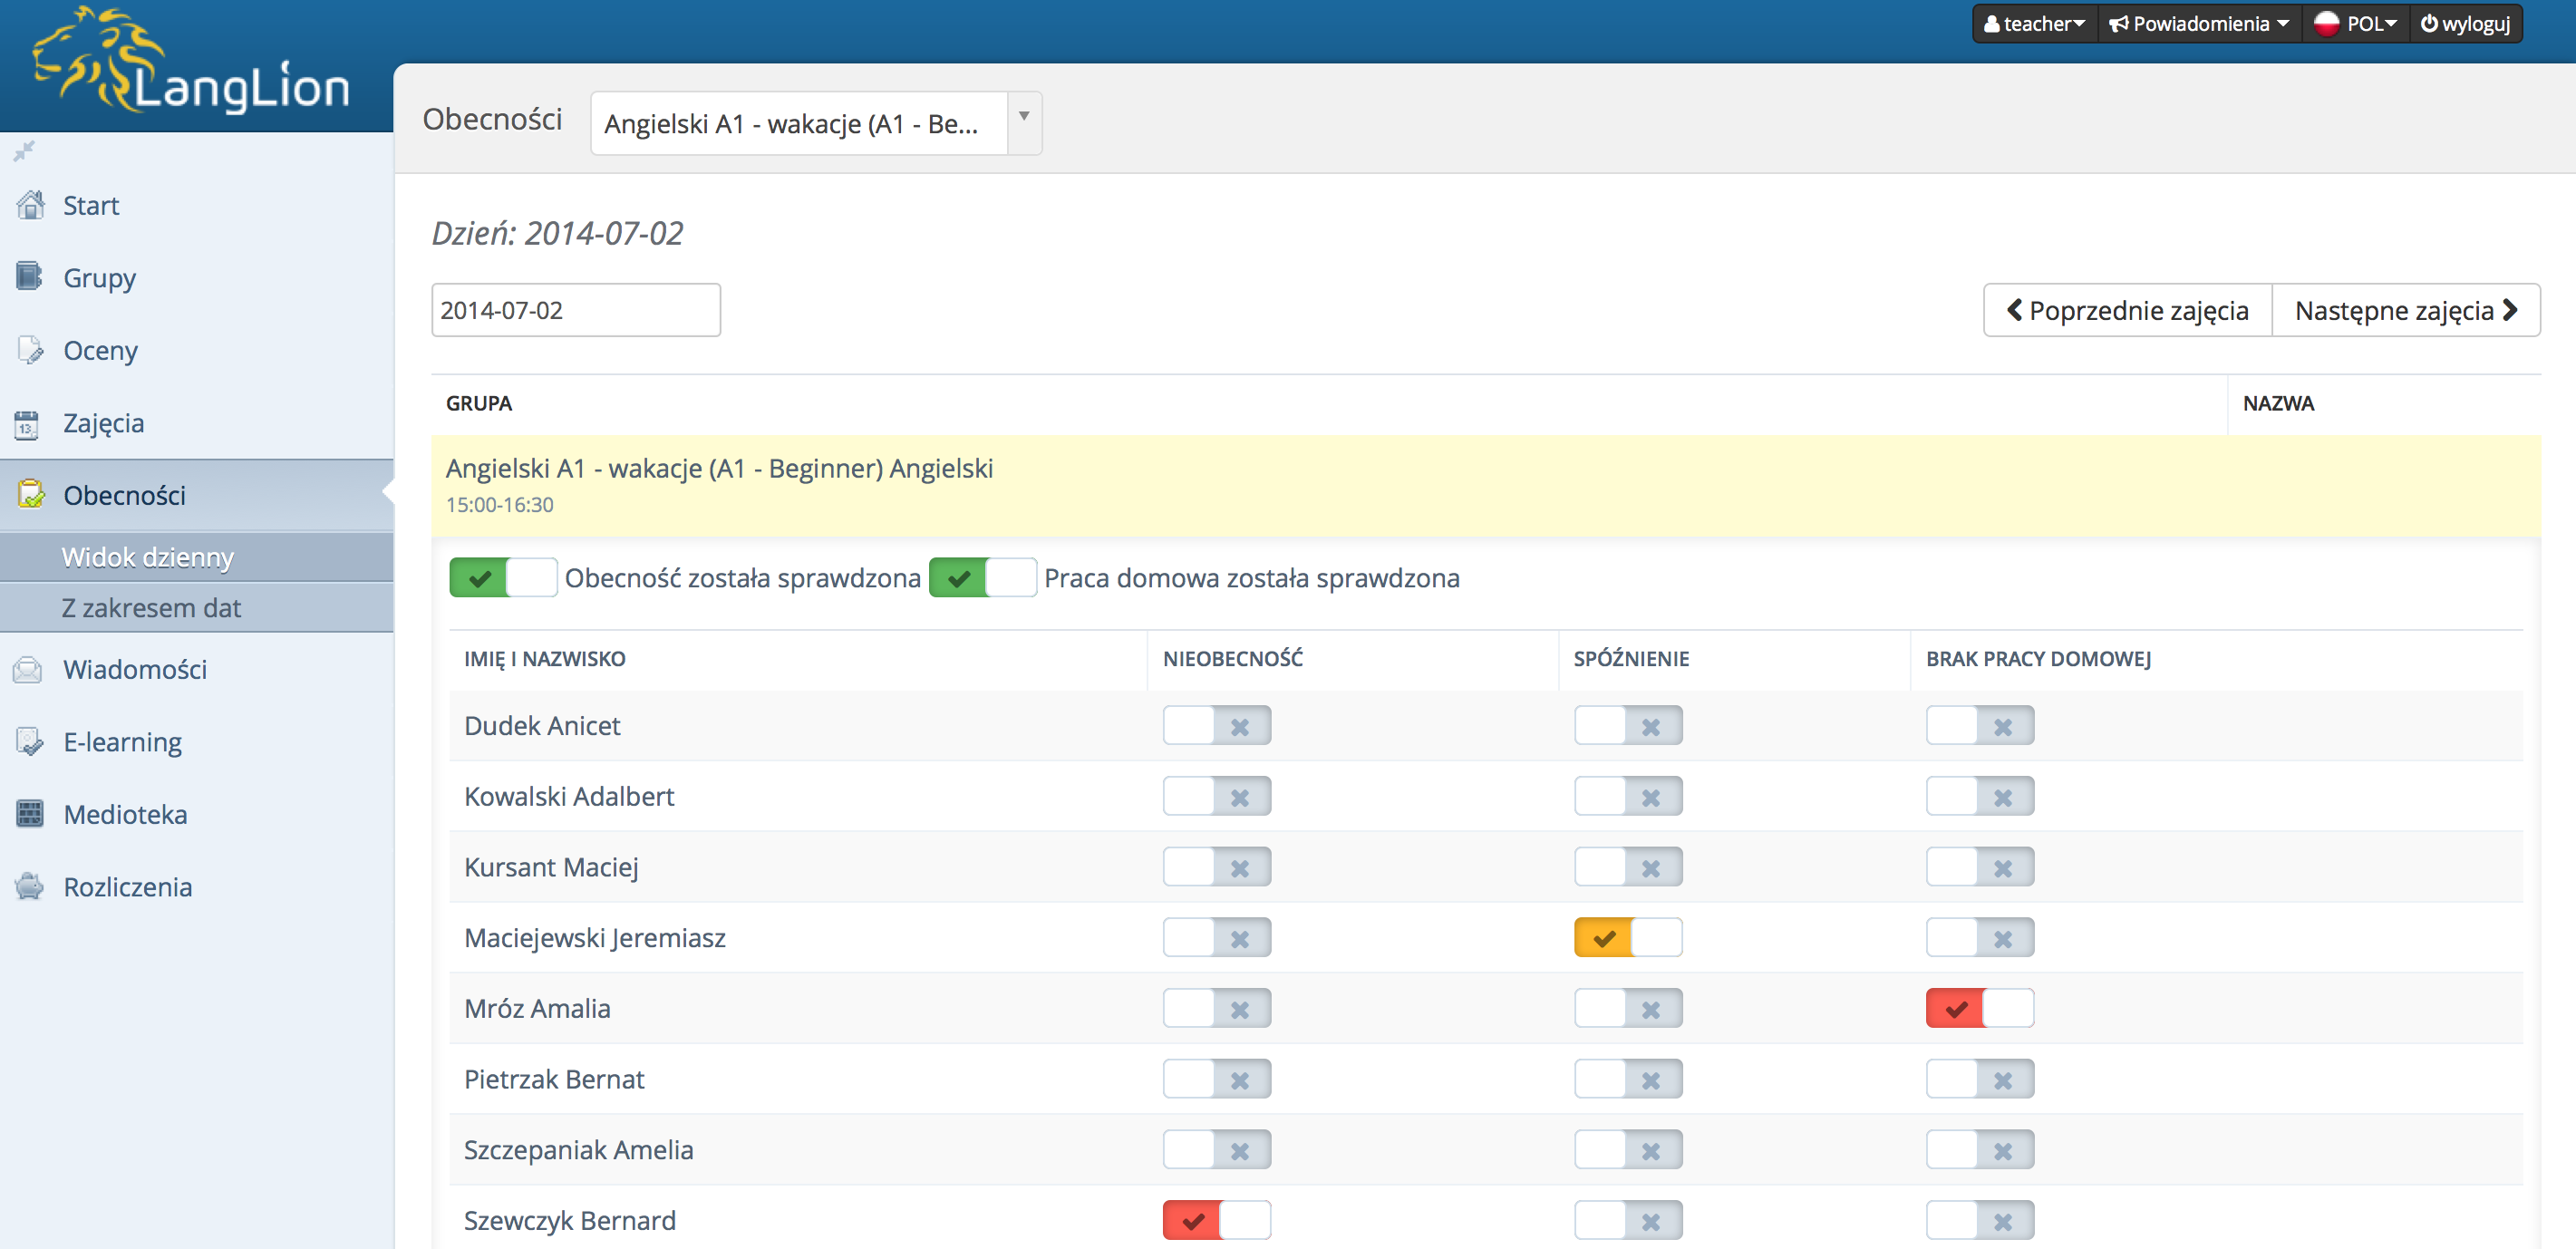Toggle Obecność została sprawdzona switch

point(502,578)
